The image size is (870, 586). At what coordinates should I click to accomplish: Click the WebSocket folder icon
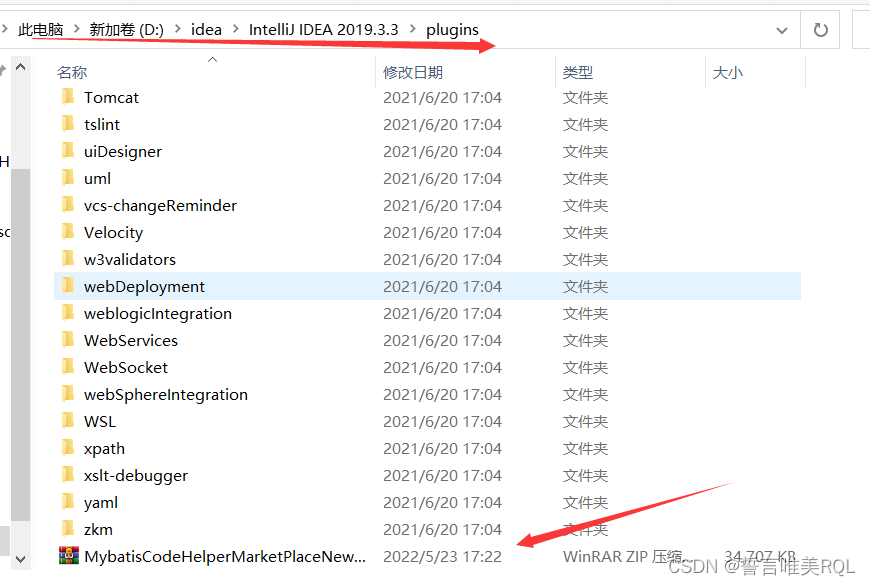(68, 367)
